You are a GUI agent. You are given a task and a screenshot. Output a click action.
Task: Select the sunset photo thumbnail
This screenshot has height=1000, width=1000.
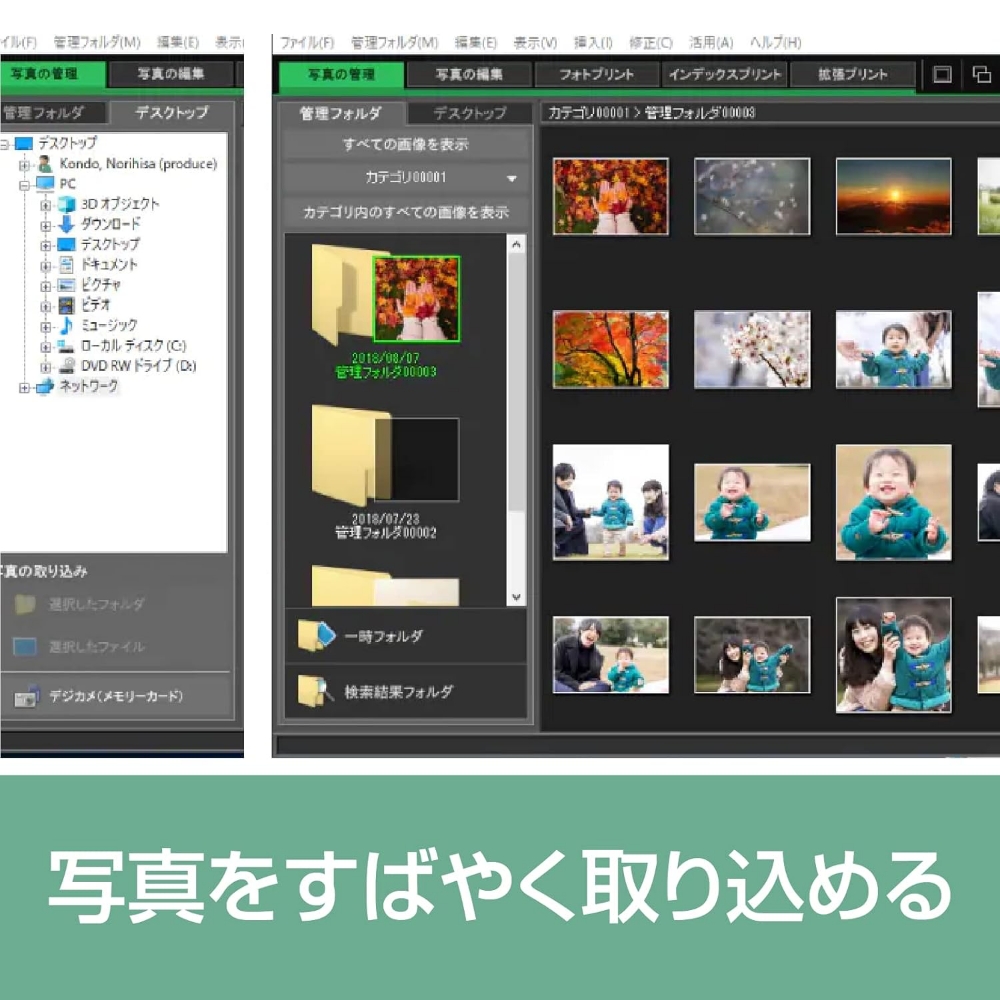(x=893, y=196)
